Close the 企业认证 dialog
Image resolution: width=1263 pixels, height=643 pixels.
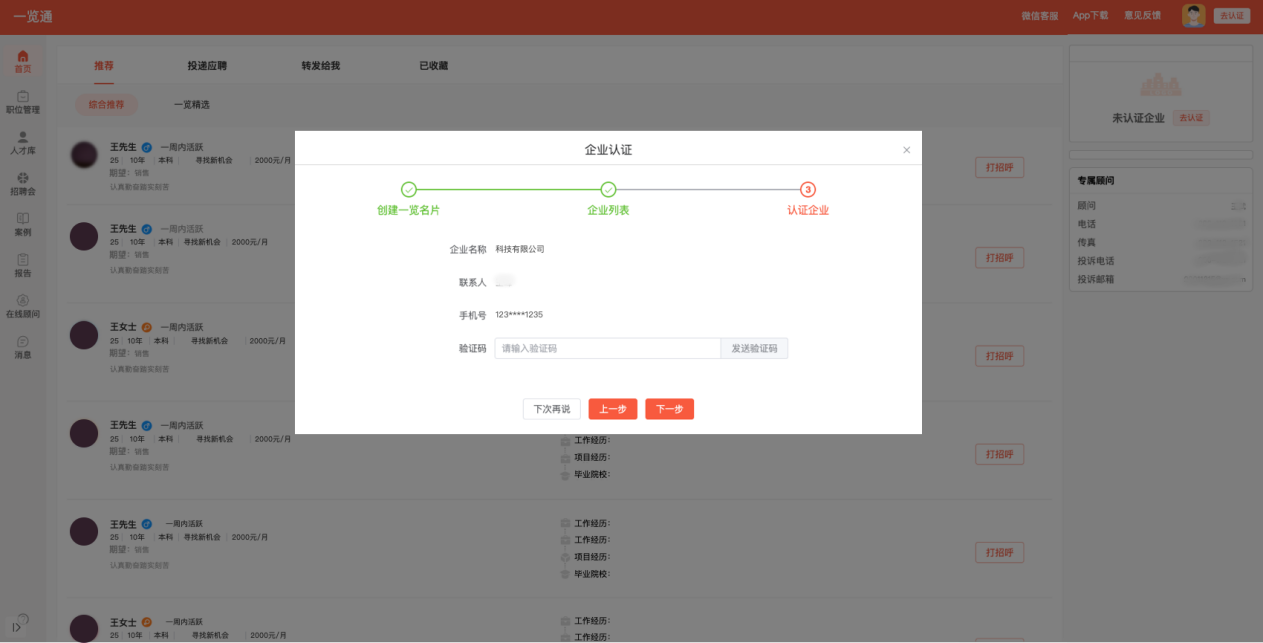pos(907,150)
